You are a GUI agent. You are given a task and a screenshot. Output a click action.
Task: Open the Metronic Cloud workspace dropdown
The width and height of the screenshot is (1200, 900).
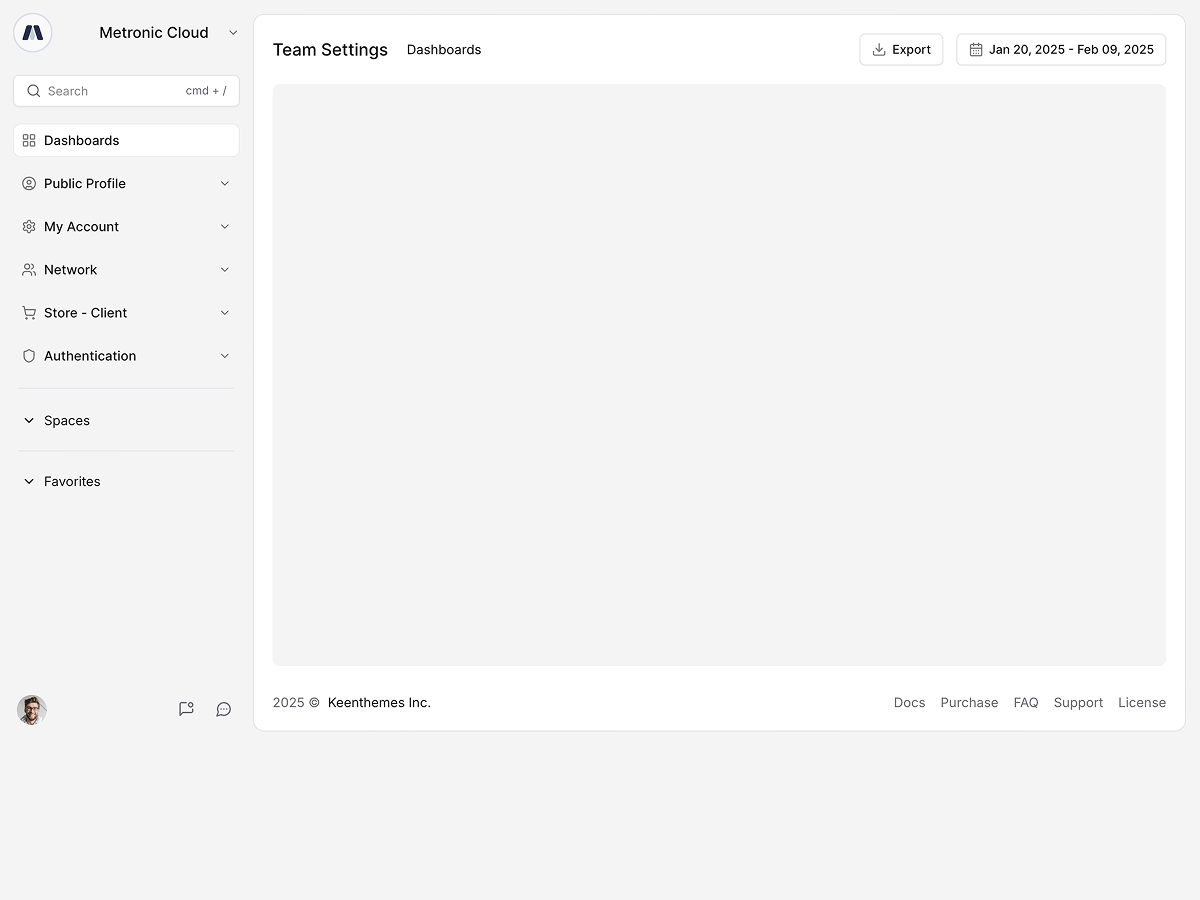[x=233, y=33]
